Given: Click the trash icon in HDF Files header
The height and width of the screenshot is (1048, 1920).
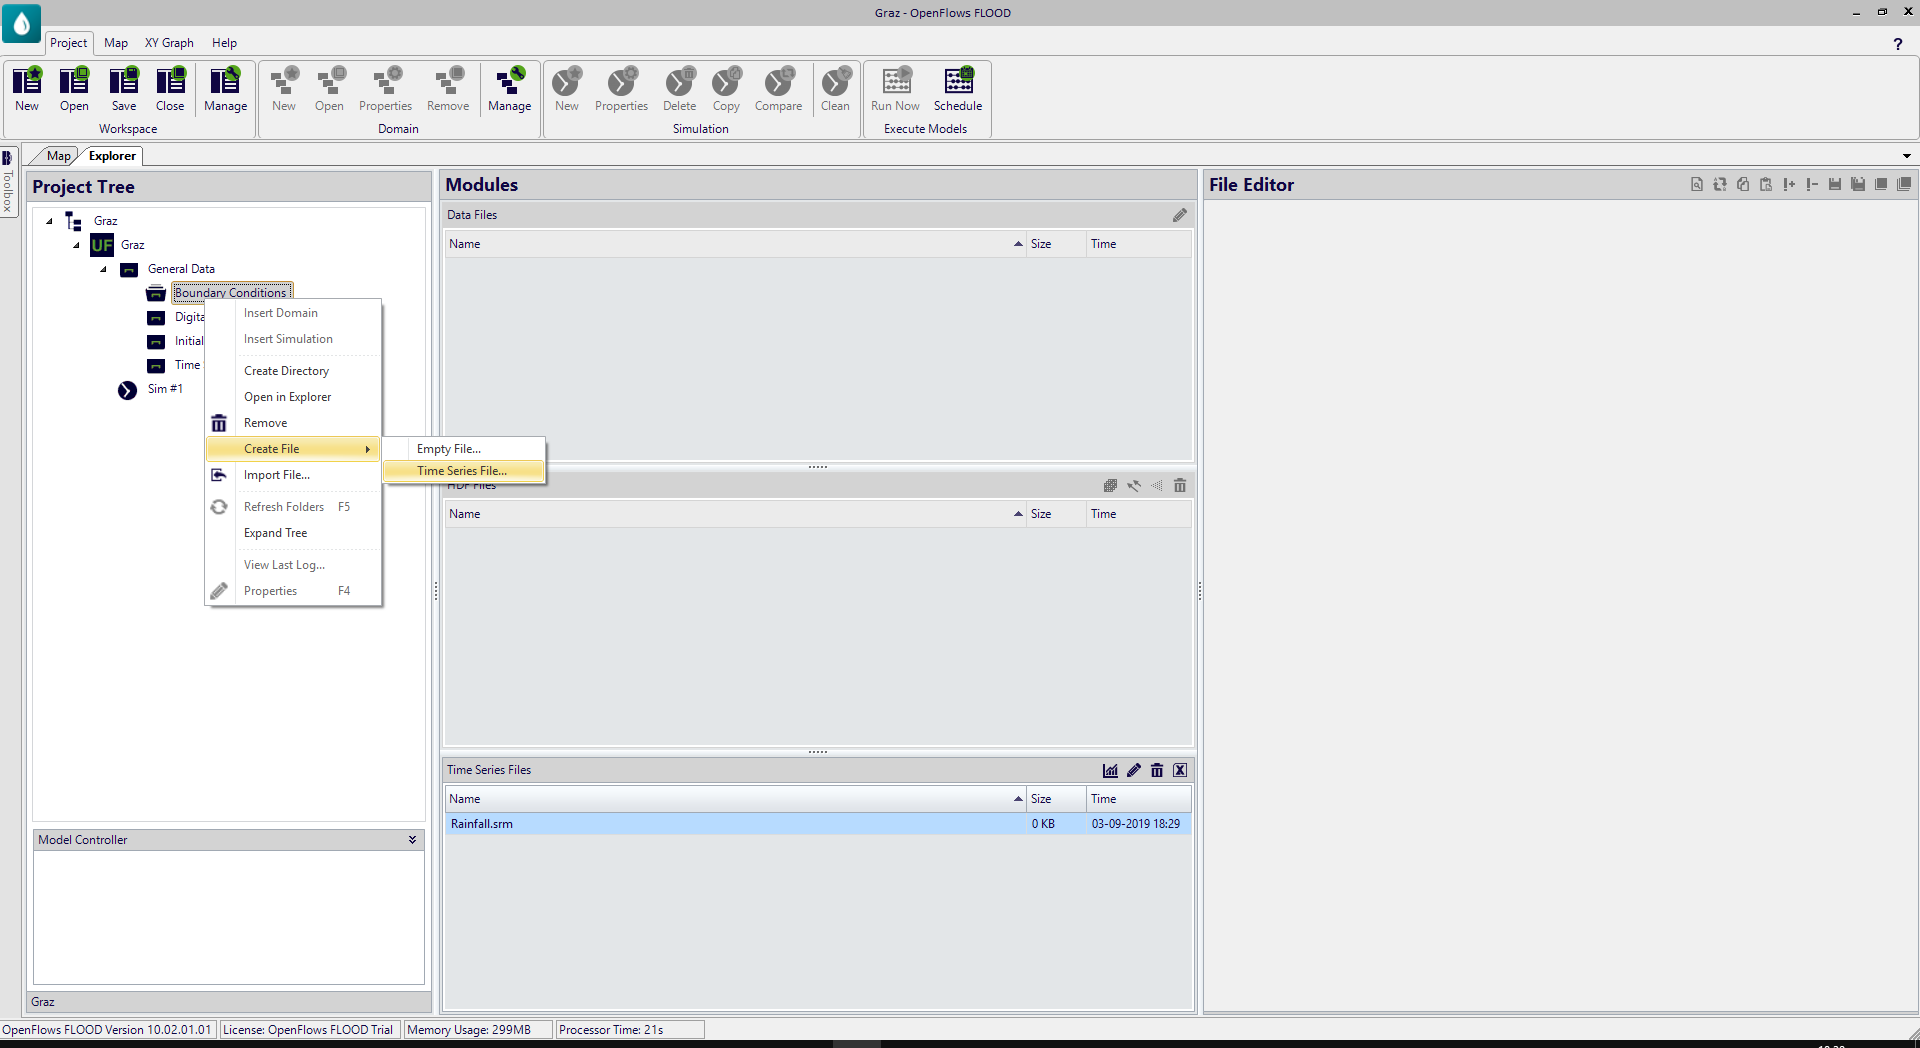Looking at the screenshot, I should [x=1180, y=486].
